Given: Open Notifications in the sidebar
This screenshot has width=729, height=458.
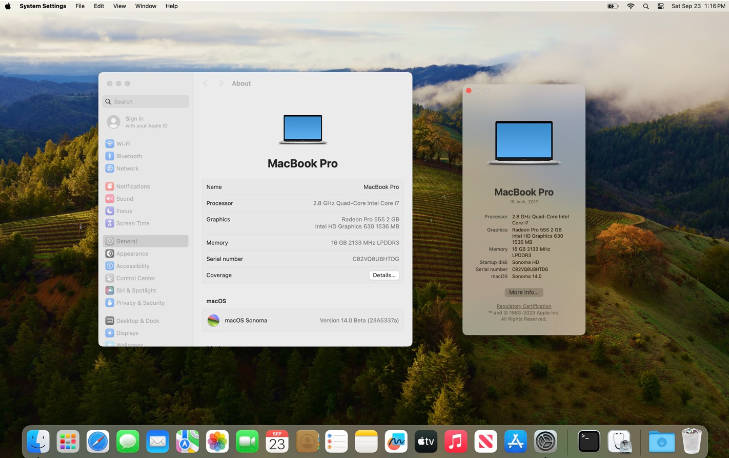Looking at the screenshot, I should tap(146, 186).
